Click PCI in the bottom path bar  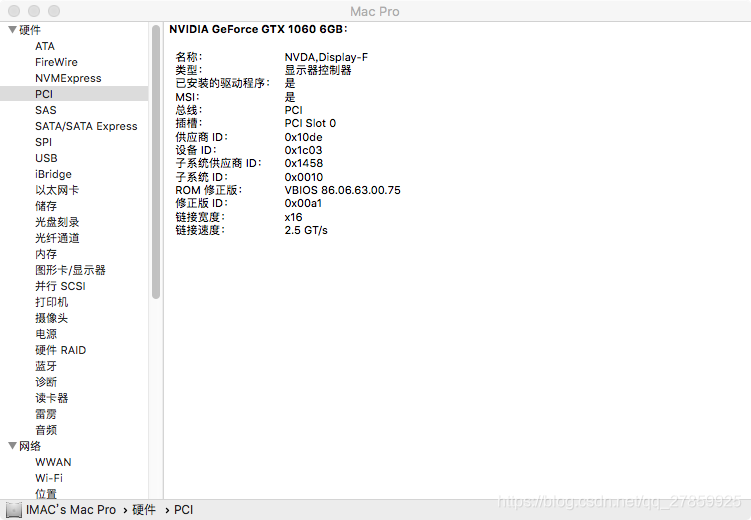point(183,510)
